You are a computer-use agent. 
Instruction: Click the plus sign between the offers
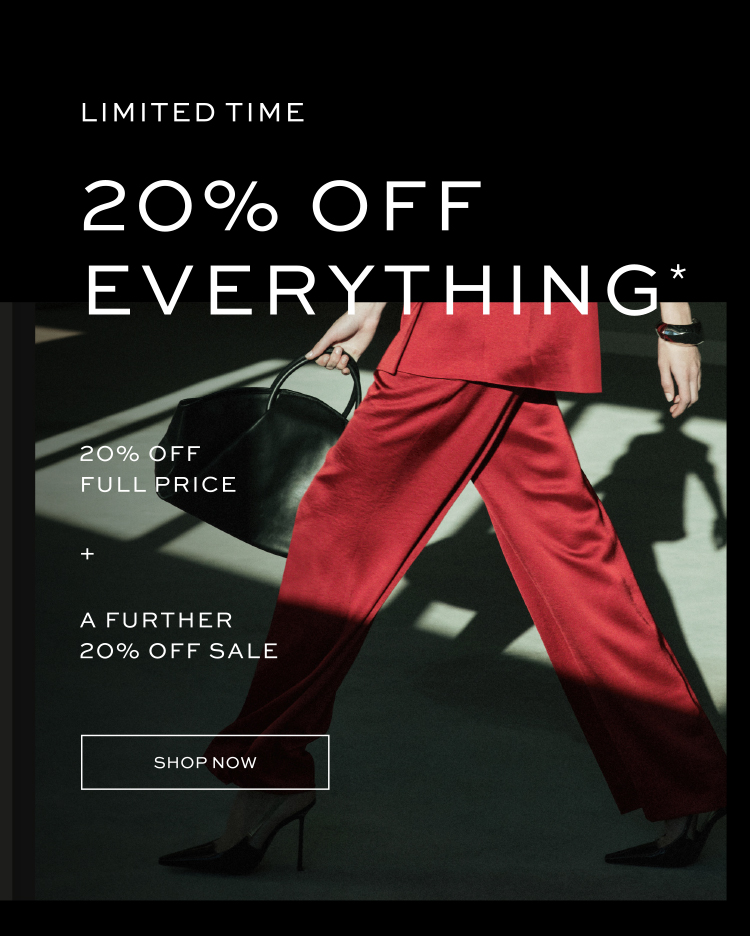[x=87, y=554]
